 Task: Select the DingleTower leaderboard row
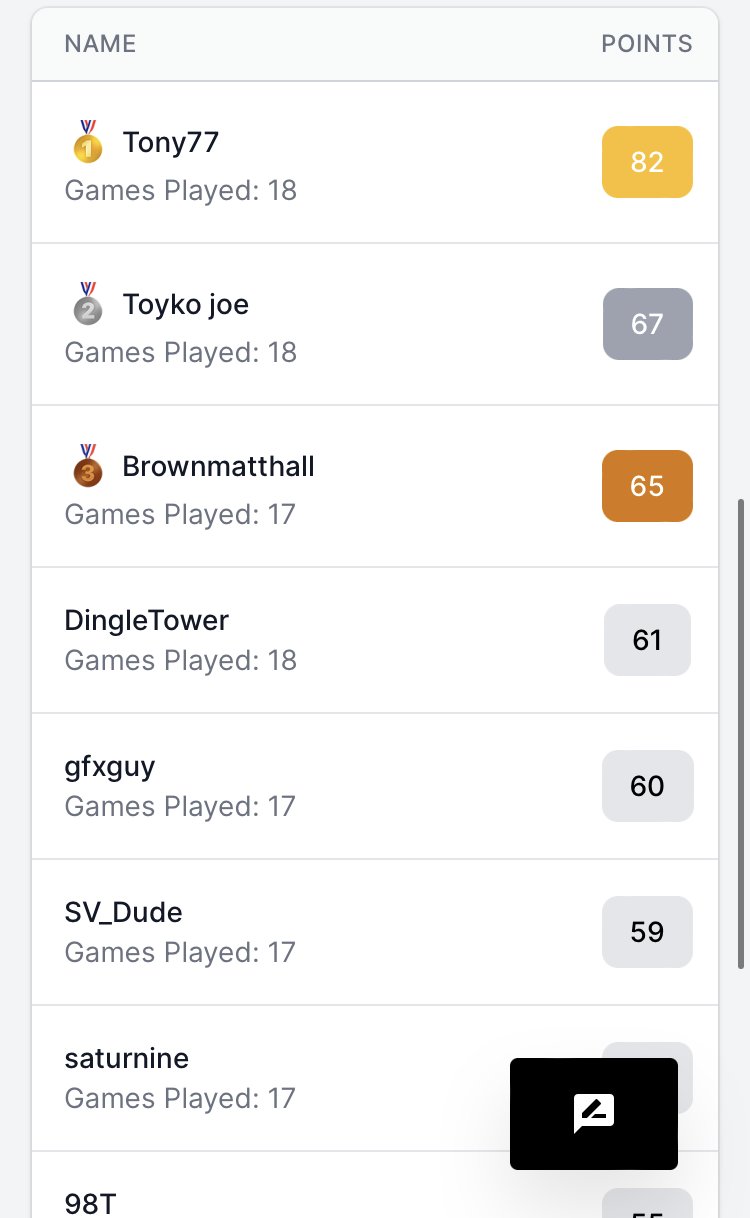pos(375,640)
